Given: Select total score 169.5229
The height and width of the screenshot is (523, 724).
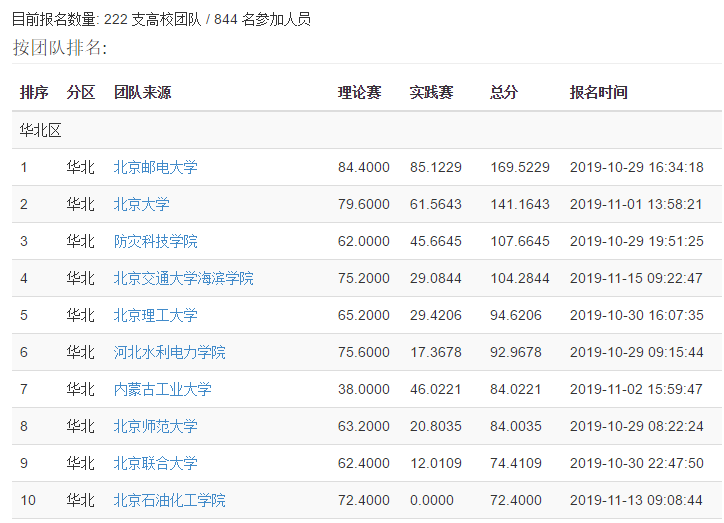Looking at the screenshot, I should pos(520,167).
